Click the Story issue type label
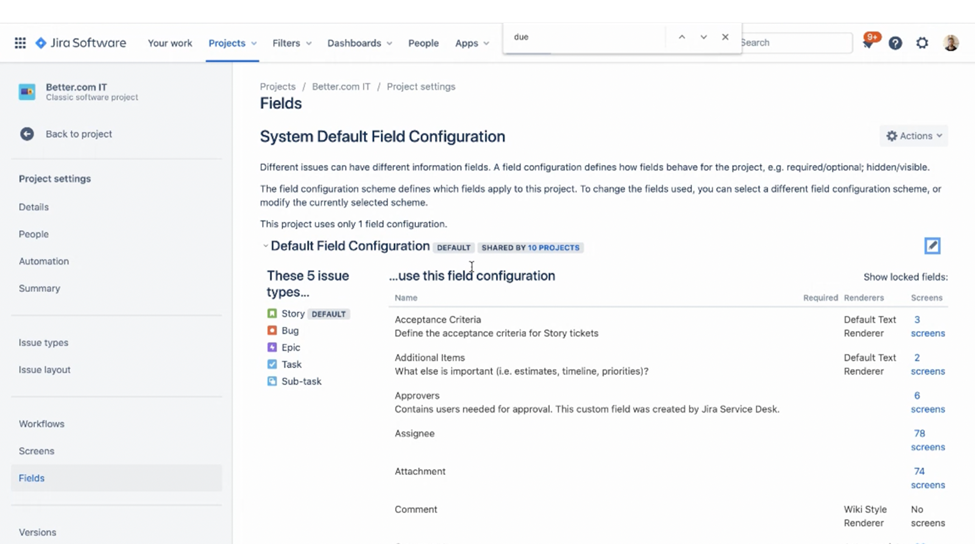975x544 pixels. (293, 313)
